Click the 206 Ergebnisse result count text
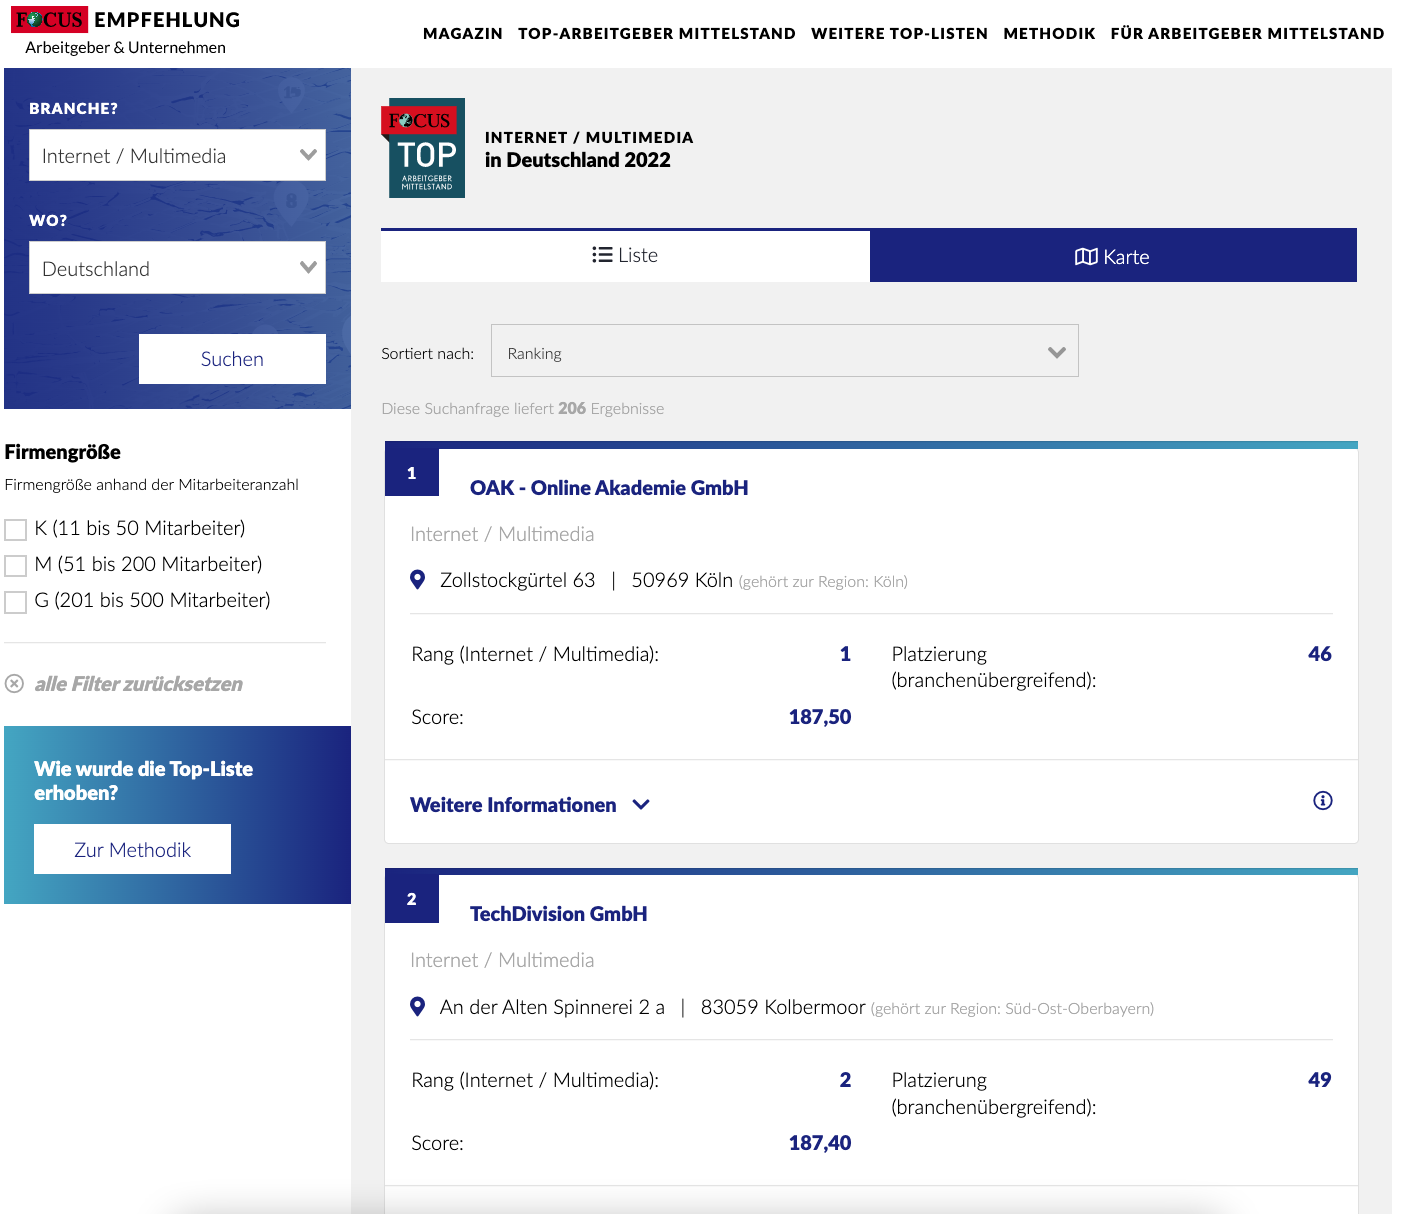The image size is (1401, 1214). pos(611,408)
